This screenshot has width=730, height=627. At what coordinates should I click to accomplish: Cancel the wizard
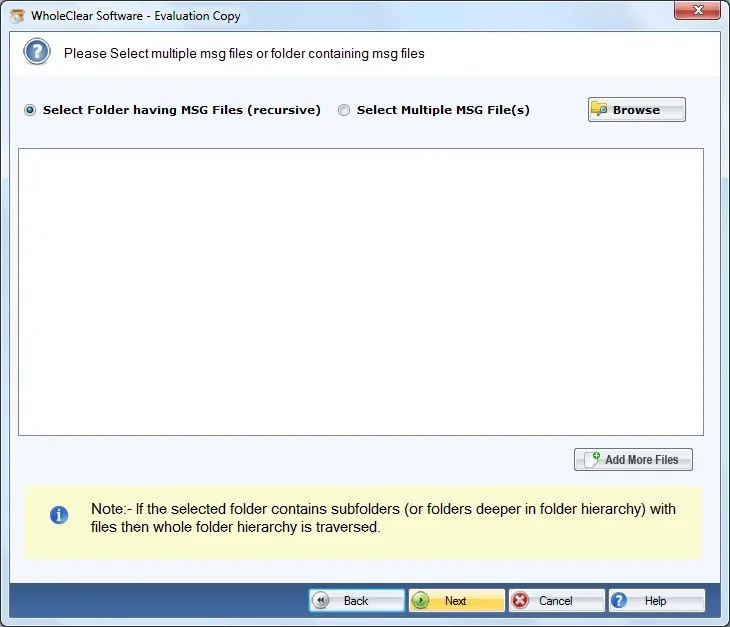tap(556, 600)
